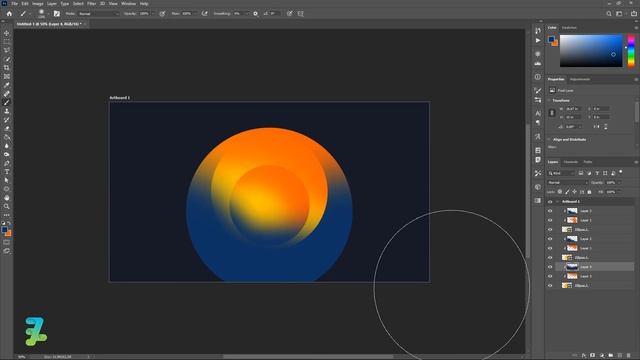
Task: Pick a shade in the color field
Action: coord(591,51)
